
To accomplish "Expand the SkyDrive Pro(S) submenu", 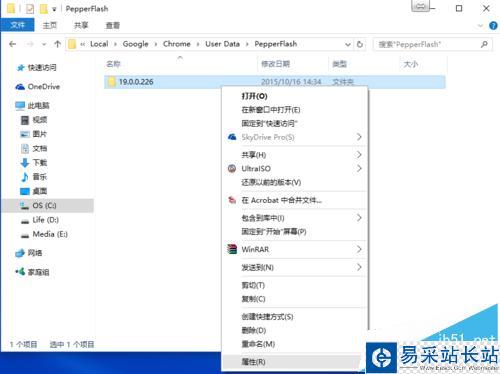I will coord(295,137).
